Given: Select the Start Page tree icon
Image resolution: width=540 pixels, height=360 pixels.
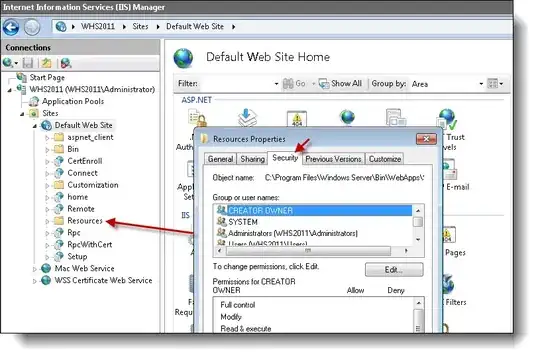Looking at the screenshot, I should click(22, 77).
